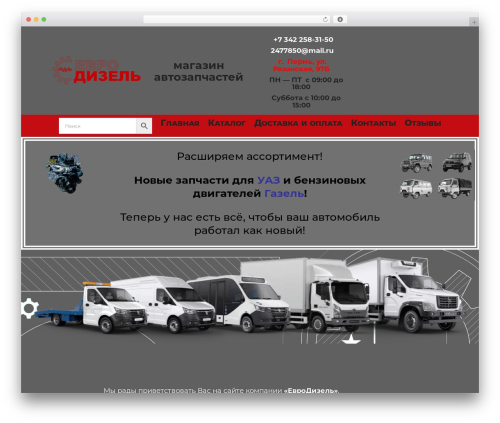This screenshot has height=423, width=500.
Task: Click the browser address bar
Action: point(237,20)
